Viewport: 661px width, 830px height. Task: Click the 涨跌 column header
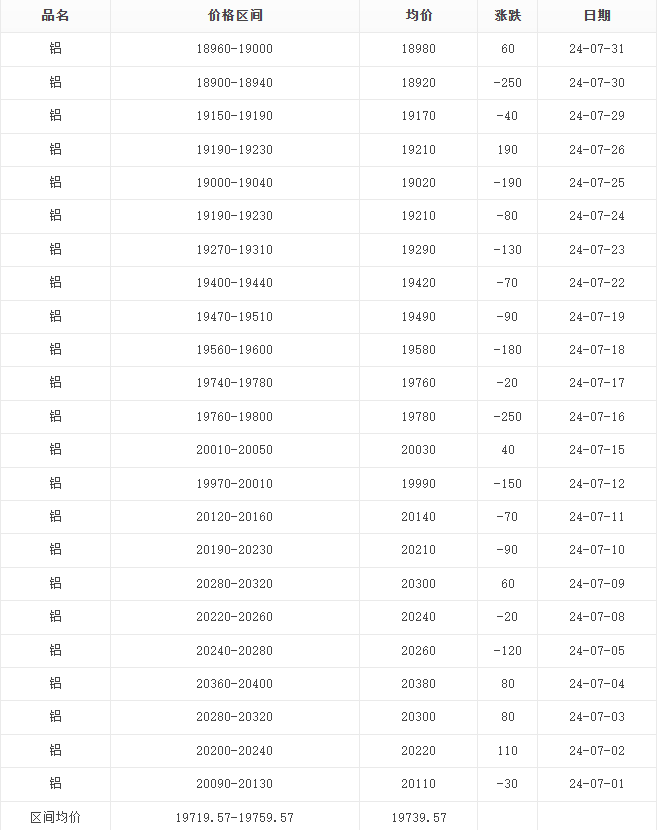tap(507, 16)
